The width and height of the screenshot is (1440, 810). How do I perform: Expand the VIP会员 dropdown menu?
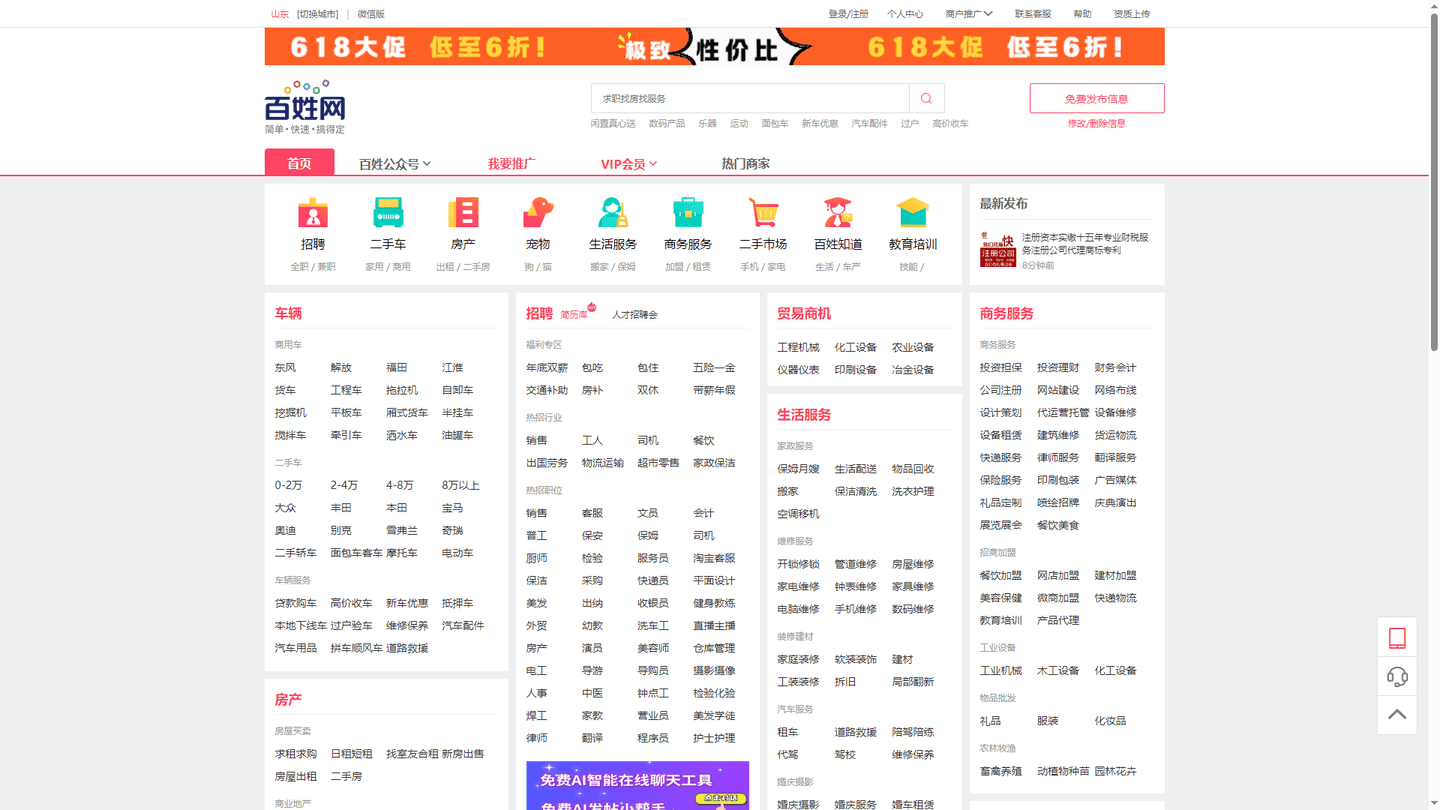(629, 164)
